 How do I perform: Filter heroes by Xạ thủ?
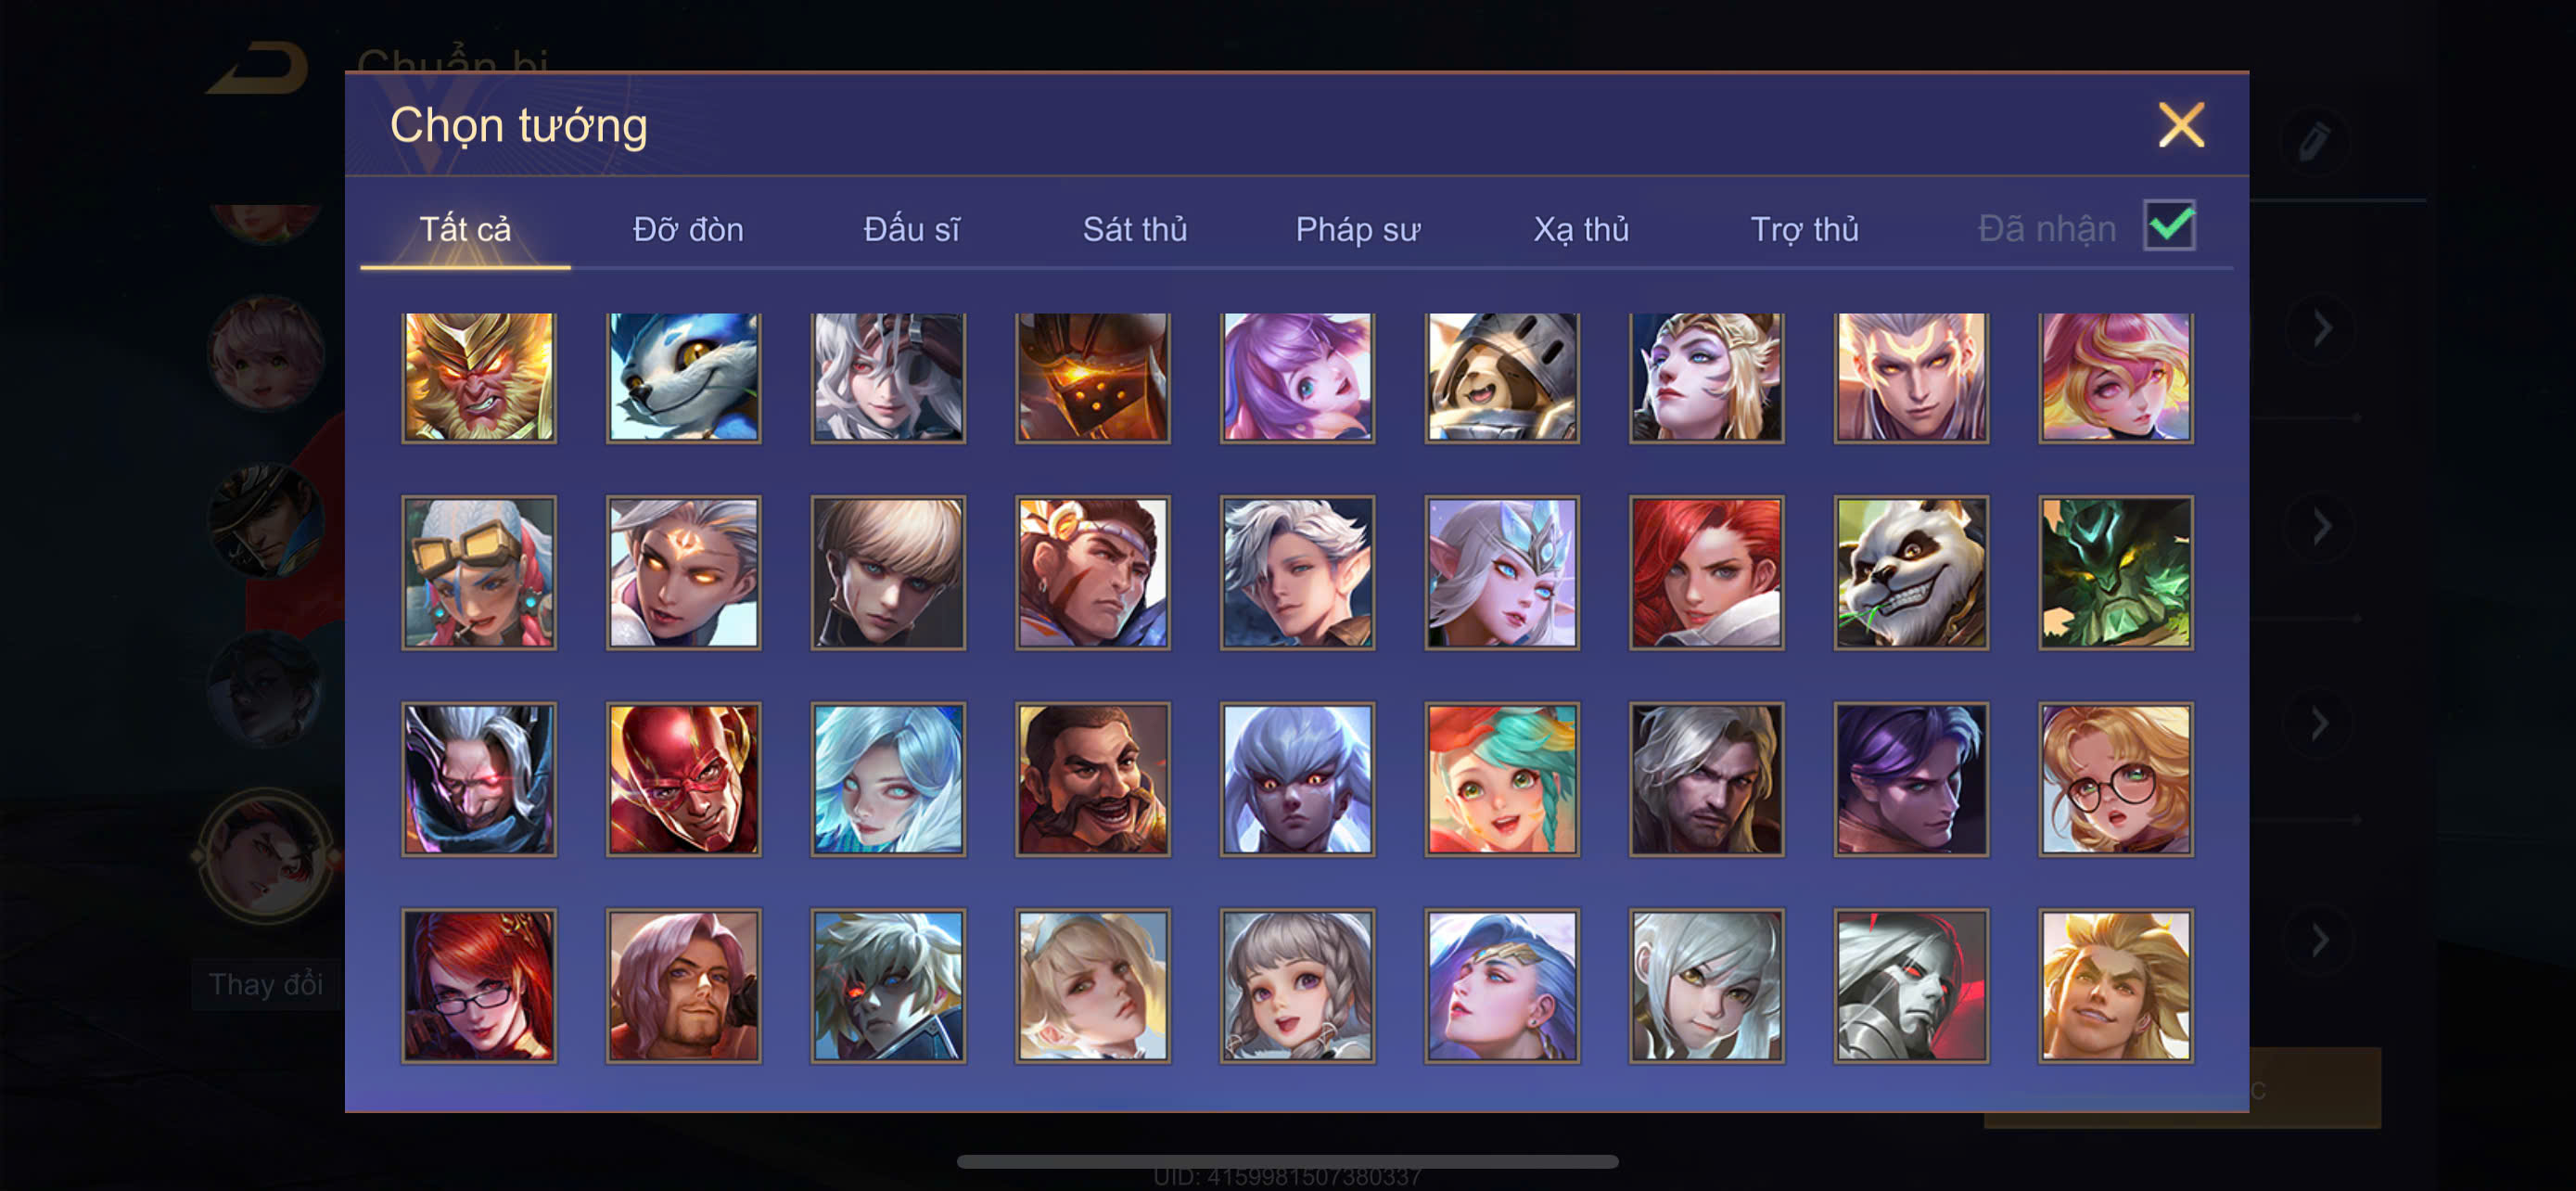[x=1581, y=229]
